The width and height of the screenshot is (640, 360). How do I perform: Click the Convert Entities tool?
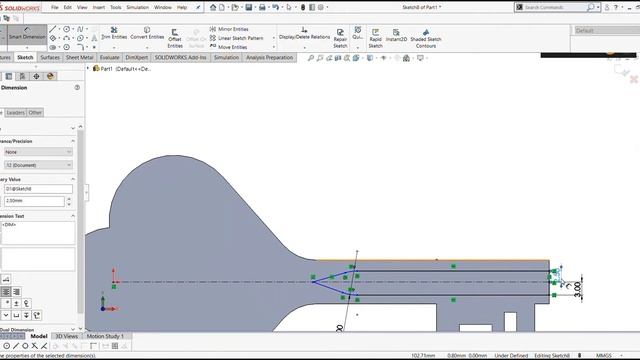(147, 33)
